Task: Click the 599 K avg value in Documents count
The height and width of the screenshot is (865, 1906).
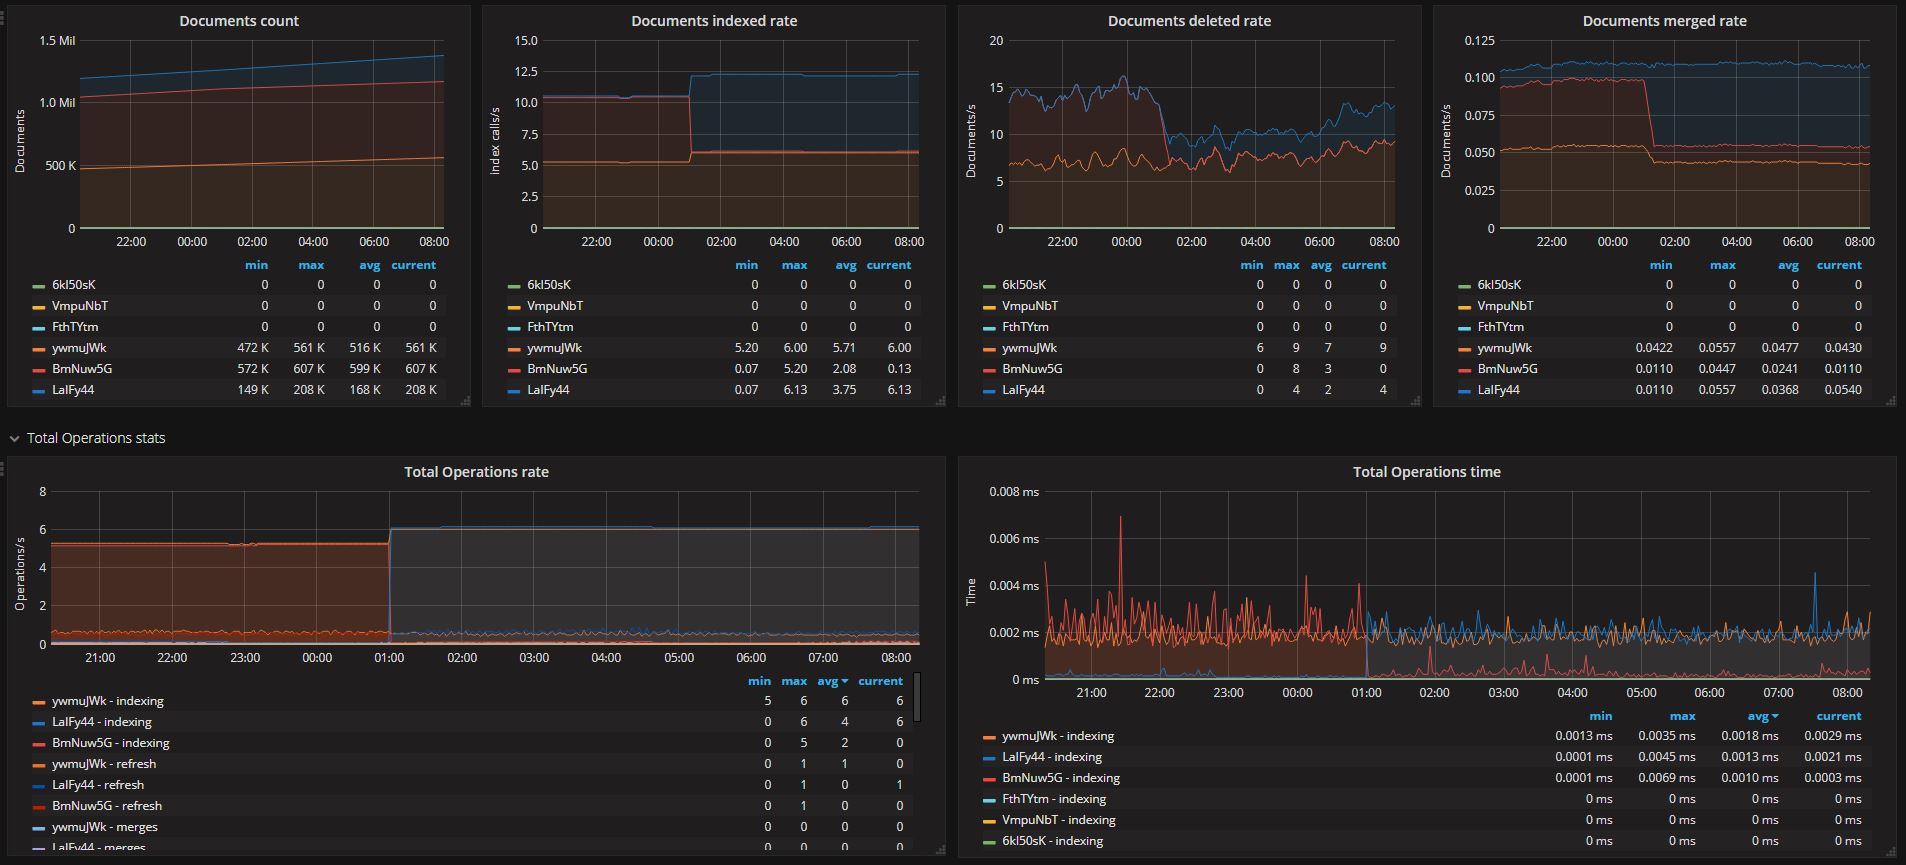Action: tap(365, 369)
